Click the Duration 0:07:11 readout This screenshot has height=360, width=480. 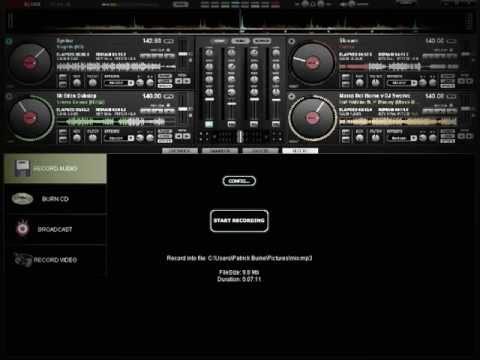pos(239,279)
